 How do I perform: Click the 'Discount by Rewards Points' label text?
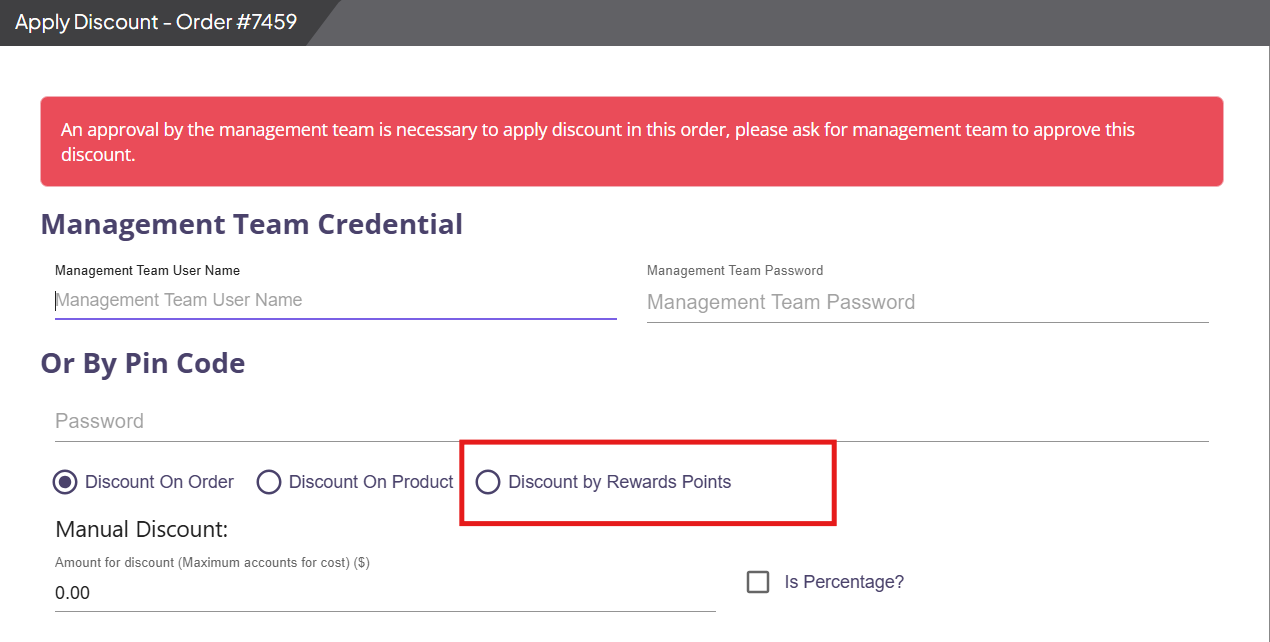[620, 482]
